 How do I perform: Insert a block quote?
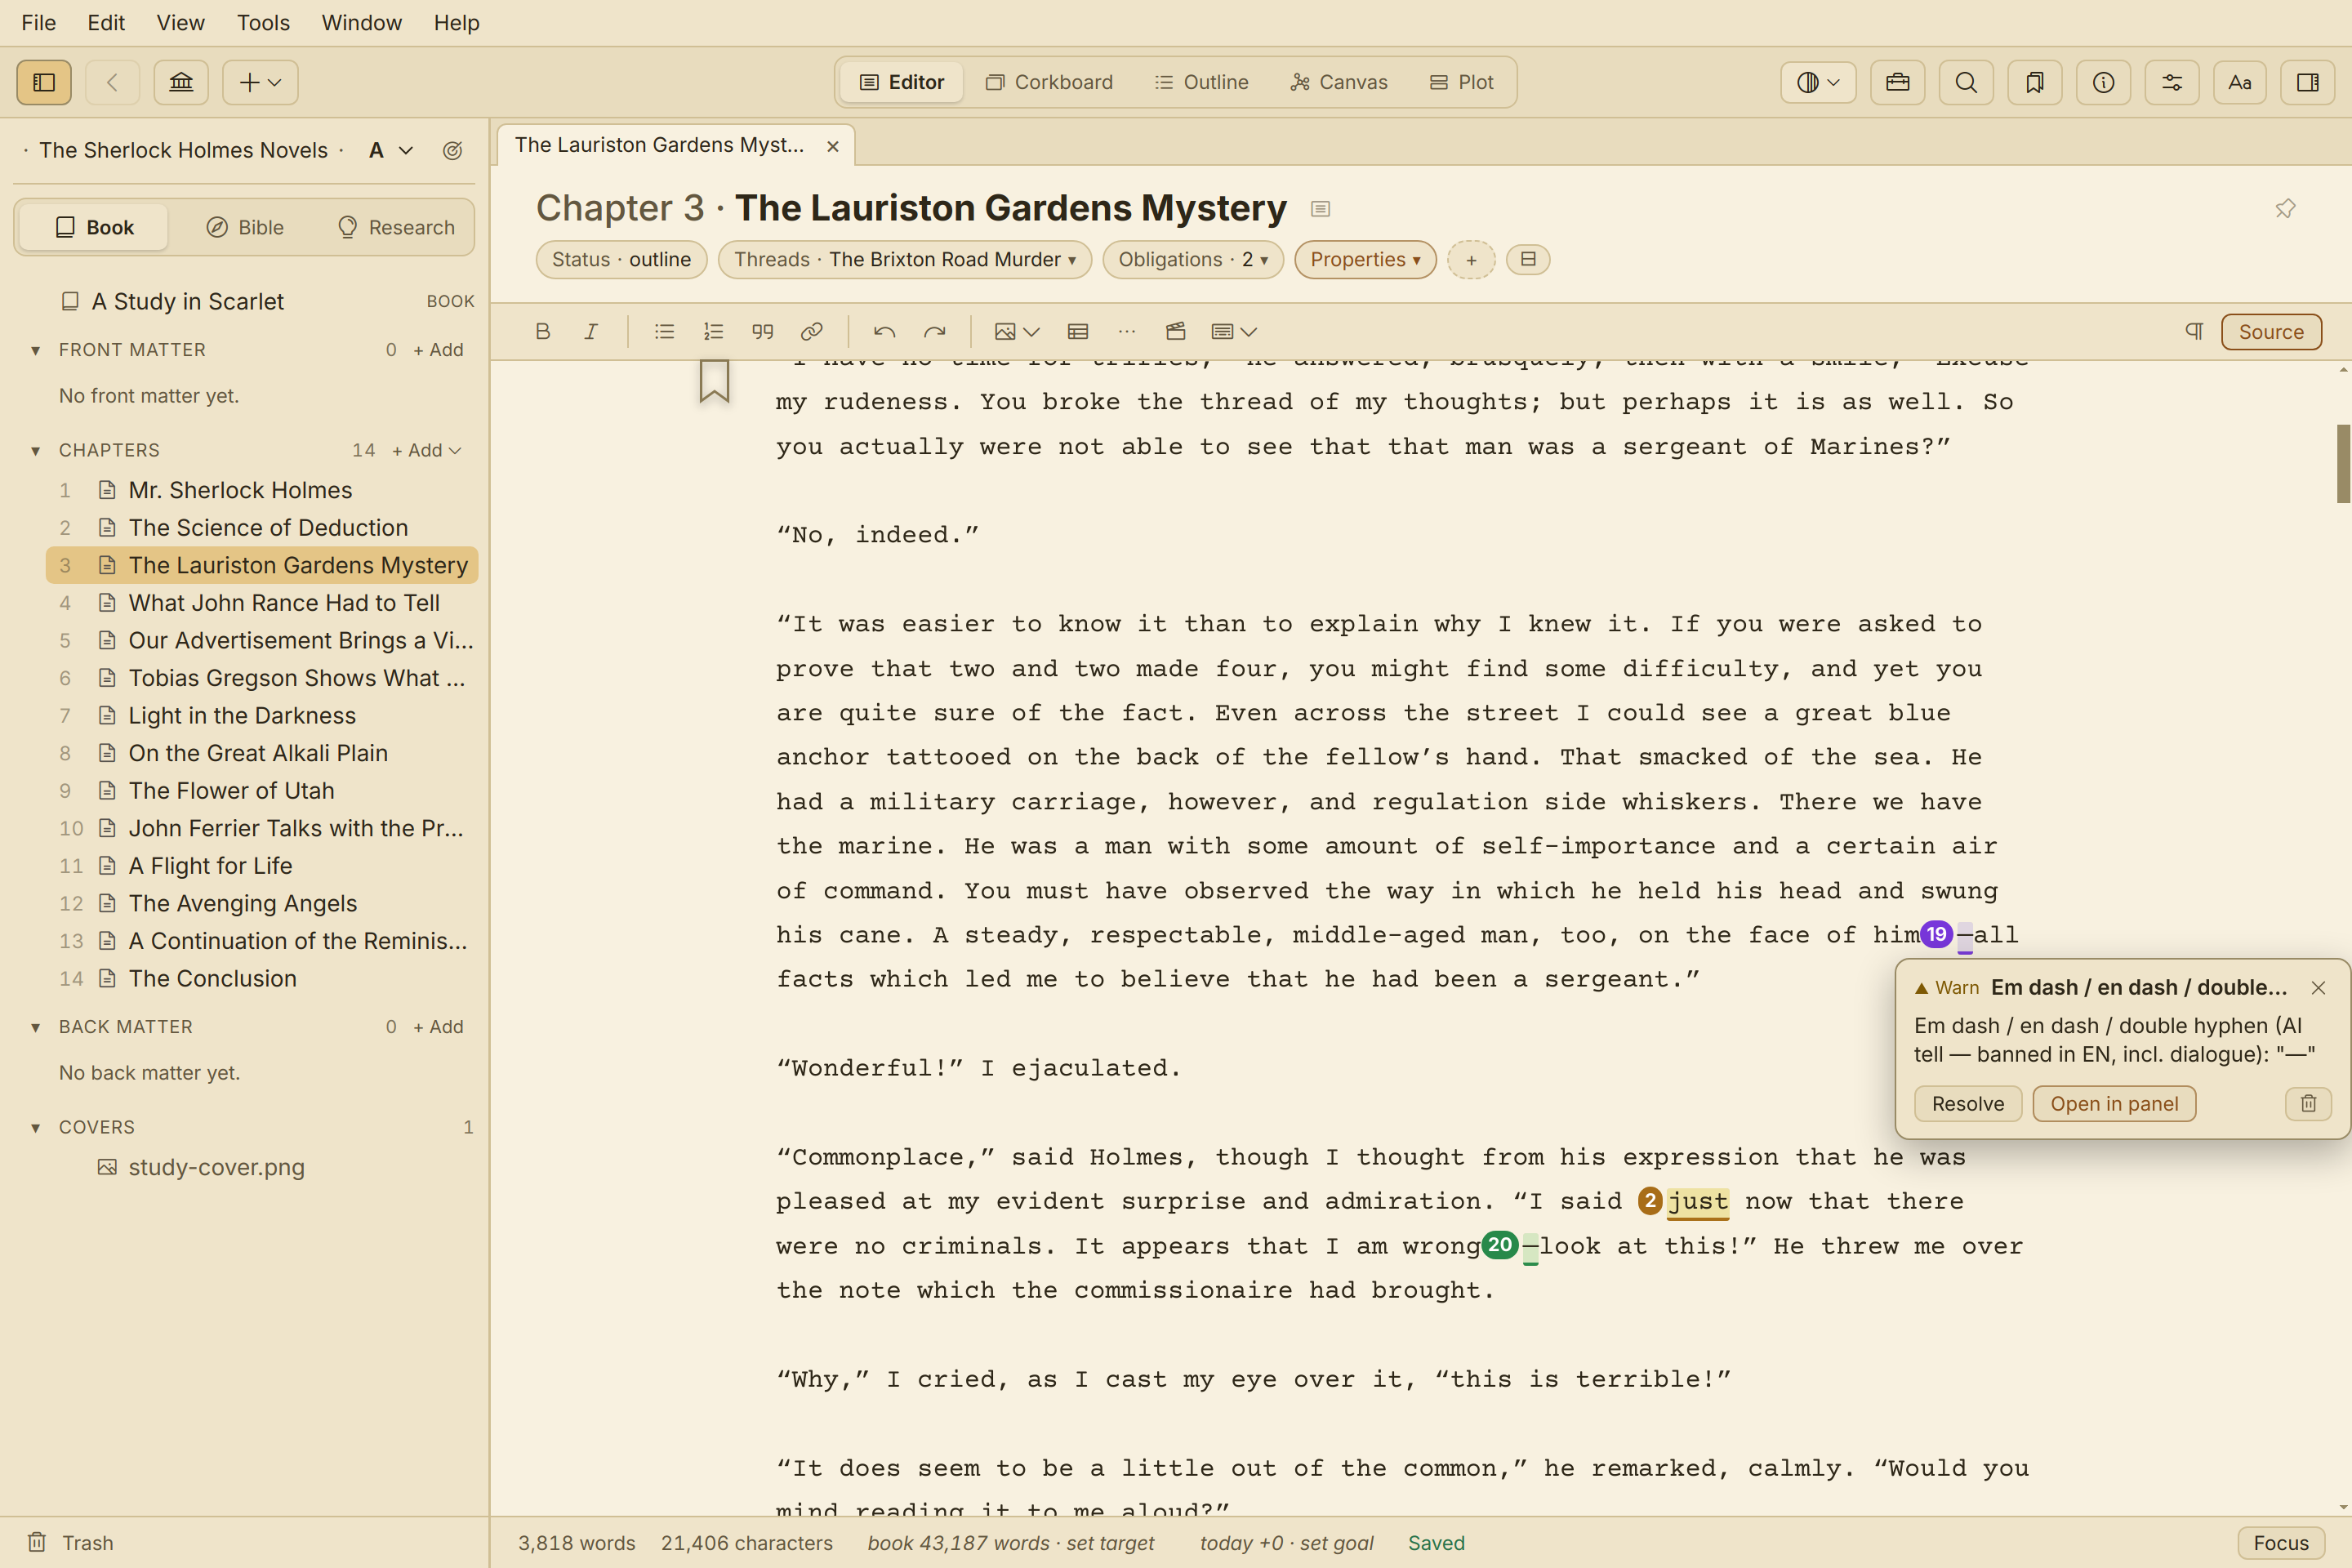tap(762, 331)
